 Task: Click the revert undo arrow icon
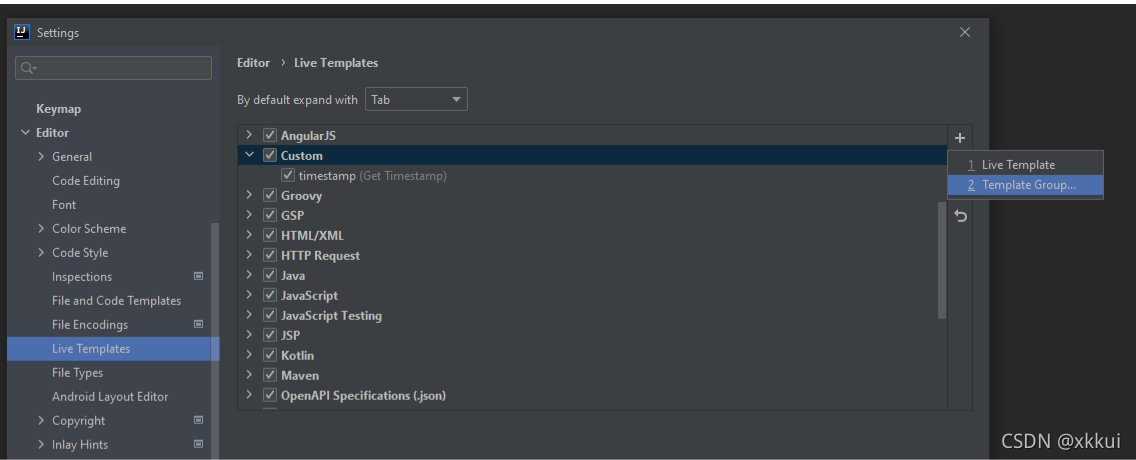960,216
